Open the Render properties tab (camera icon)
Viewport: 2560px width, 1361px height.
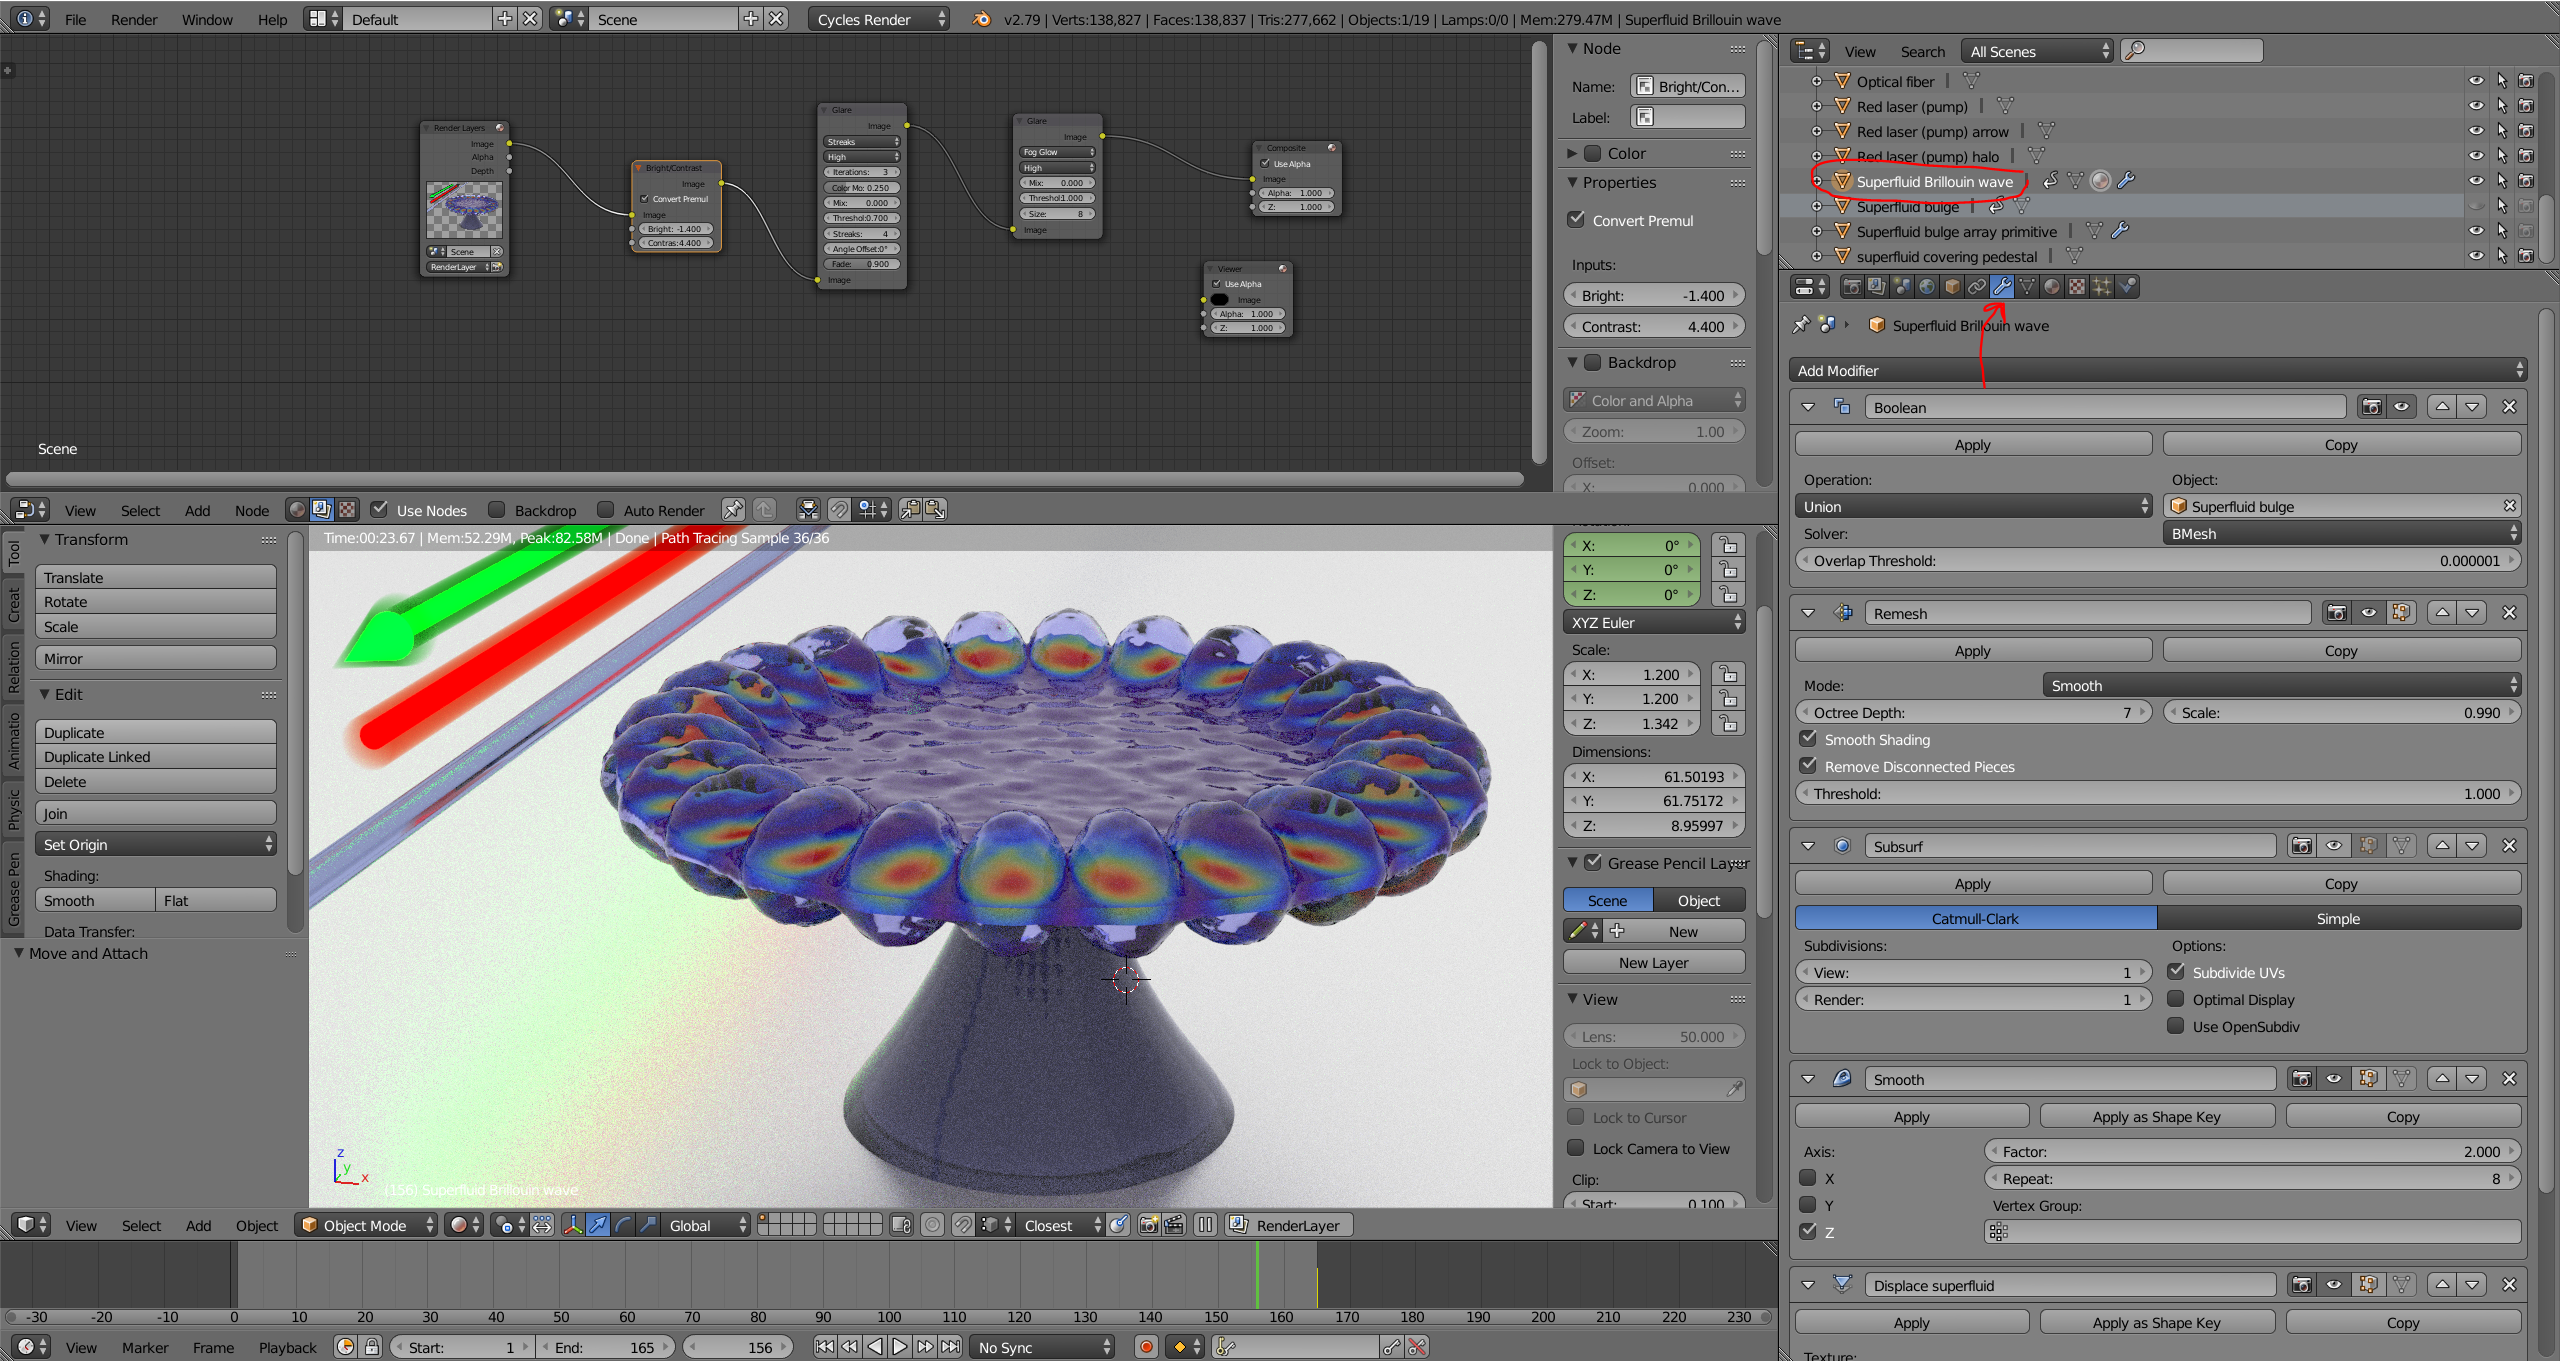pyautogui.click(x=1852, y=287)
